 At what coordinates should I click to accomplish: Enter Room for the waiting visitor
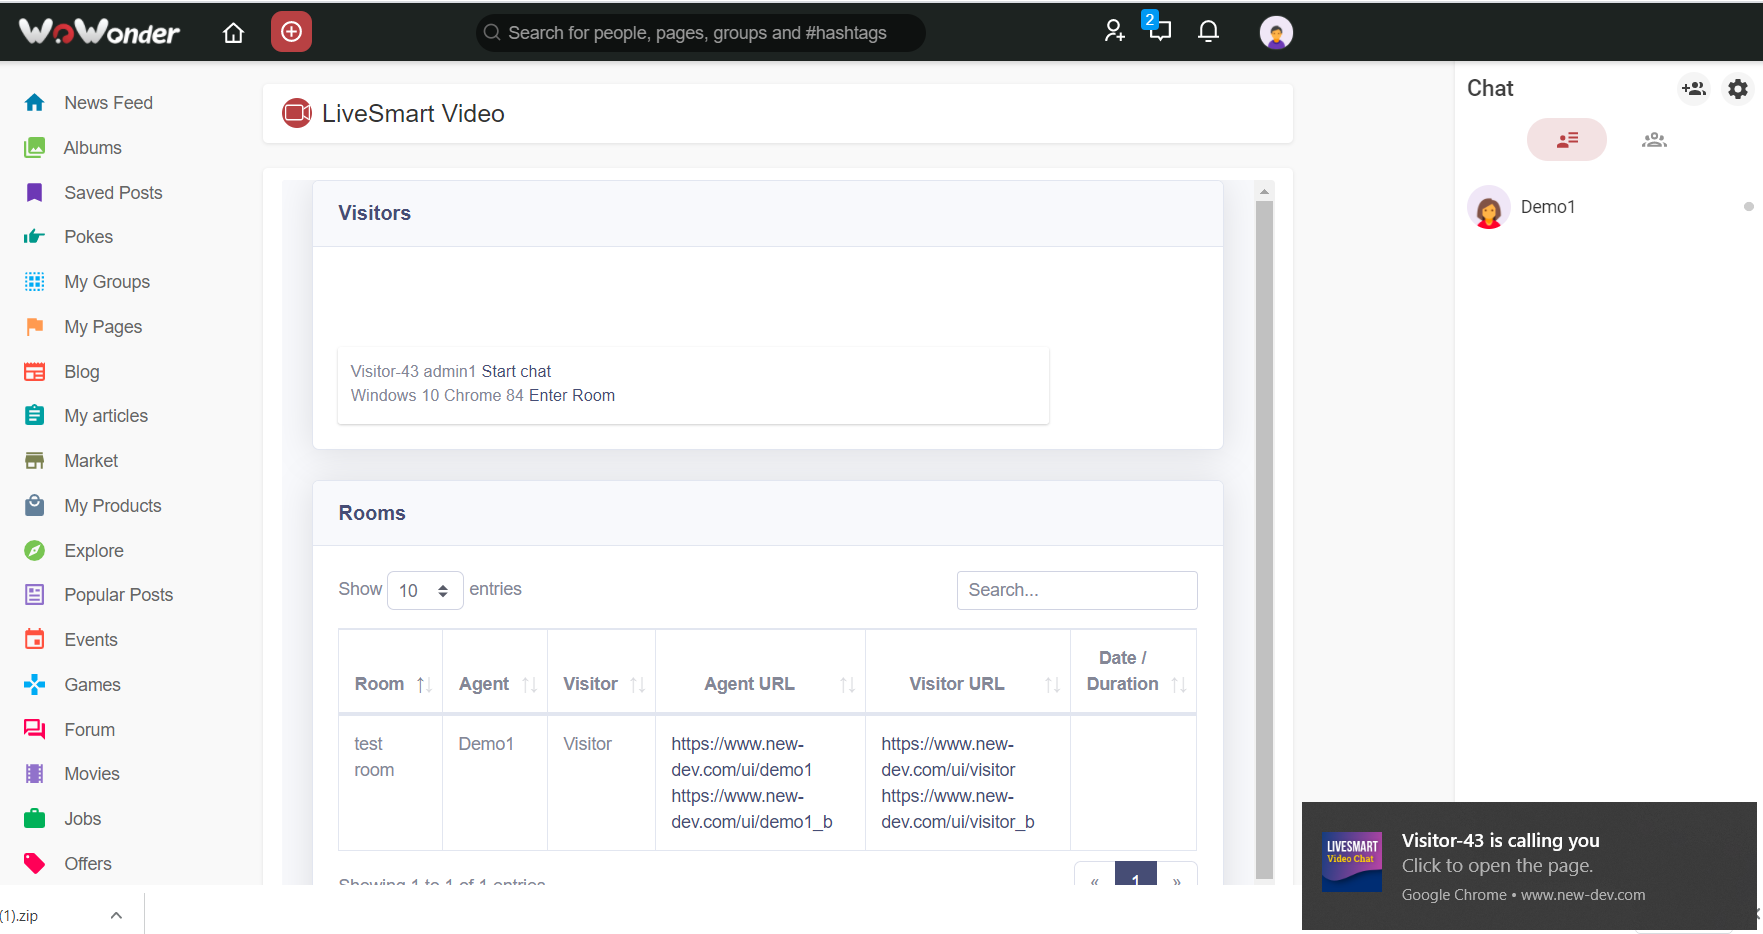(572, 395)
